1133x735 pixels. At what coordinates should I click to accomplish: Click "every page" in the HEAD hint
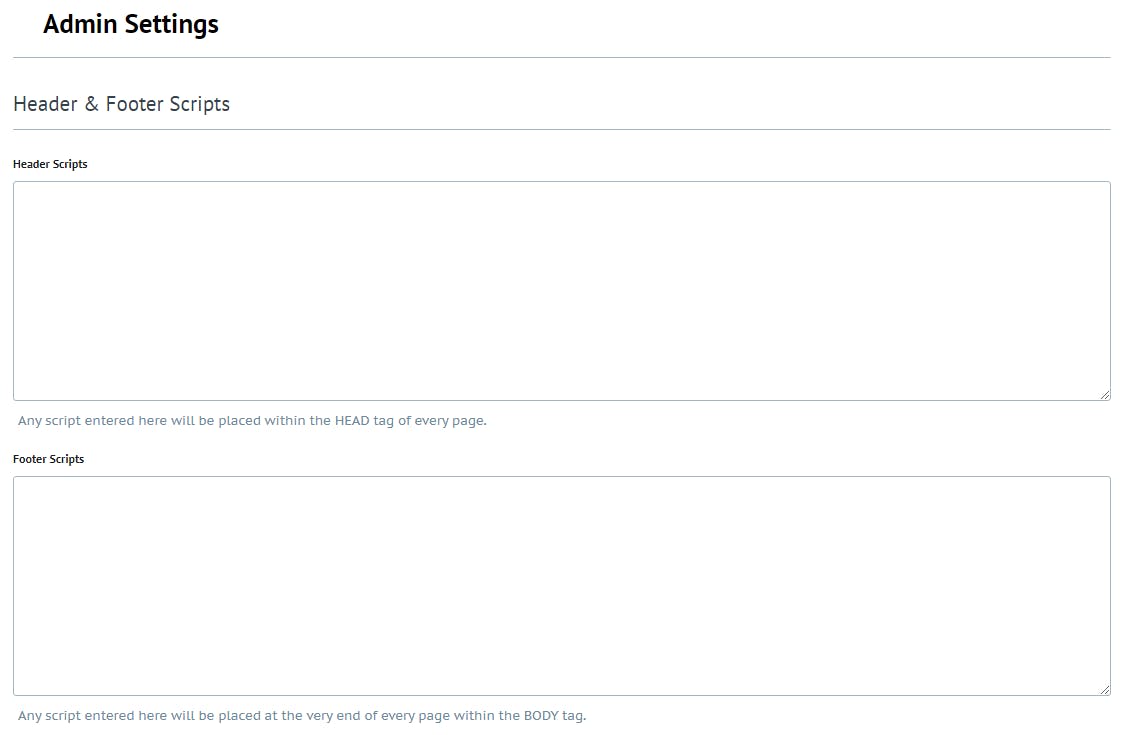[x=450, y=421]
